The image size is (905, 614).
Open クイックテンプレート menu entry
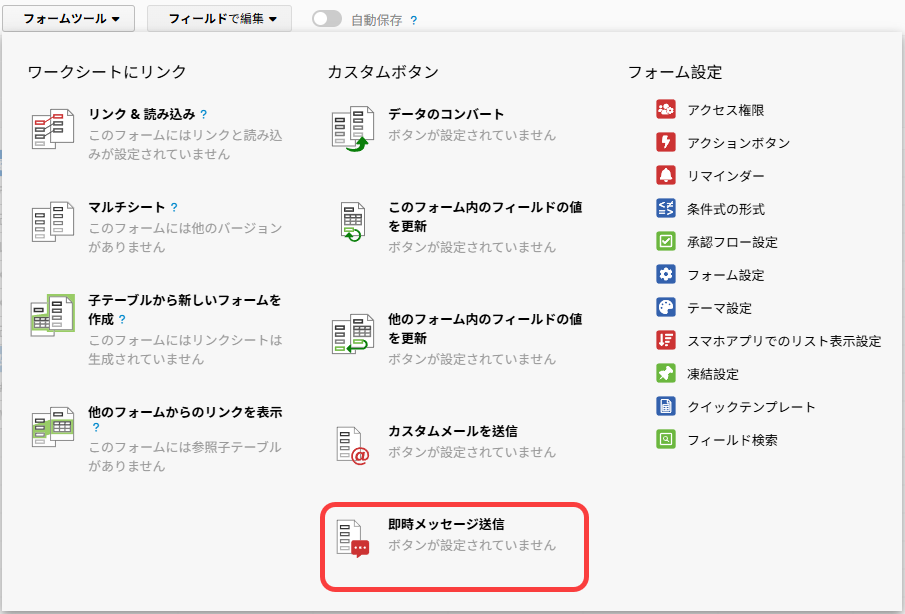point(751,407)
